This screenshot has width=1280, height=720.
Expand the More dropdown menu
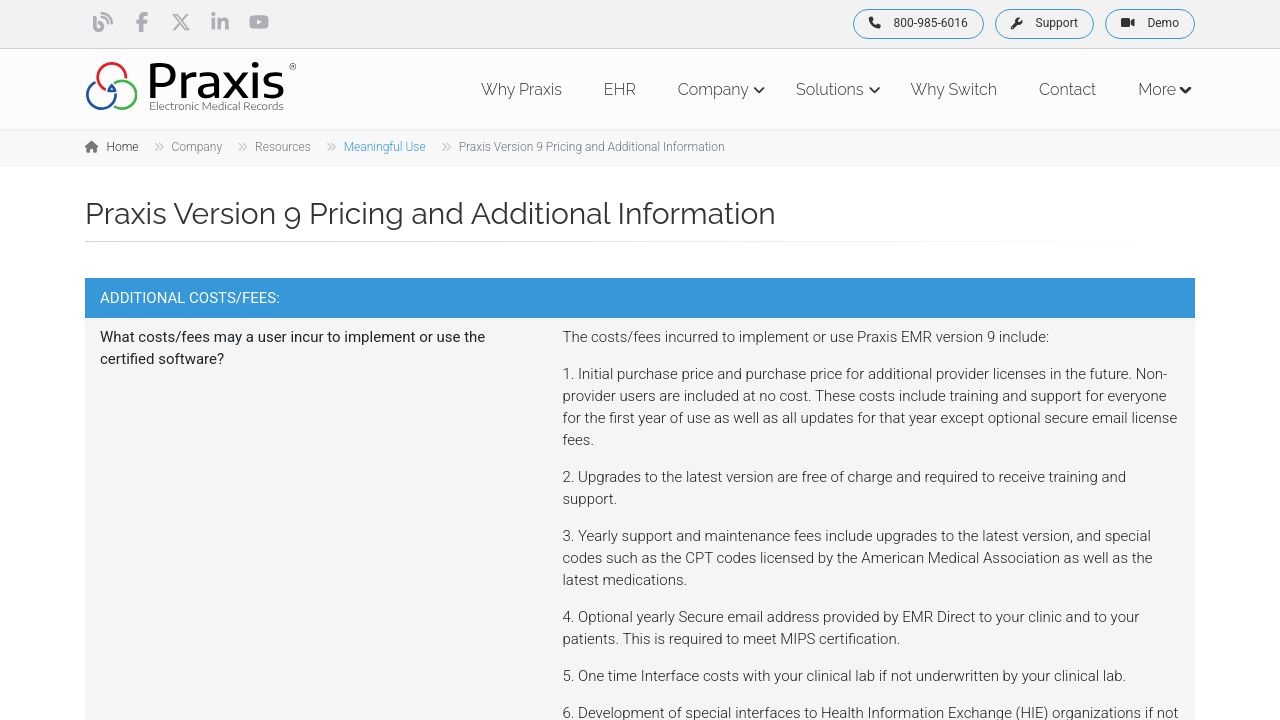pos(1164,90)
